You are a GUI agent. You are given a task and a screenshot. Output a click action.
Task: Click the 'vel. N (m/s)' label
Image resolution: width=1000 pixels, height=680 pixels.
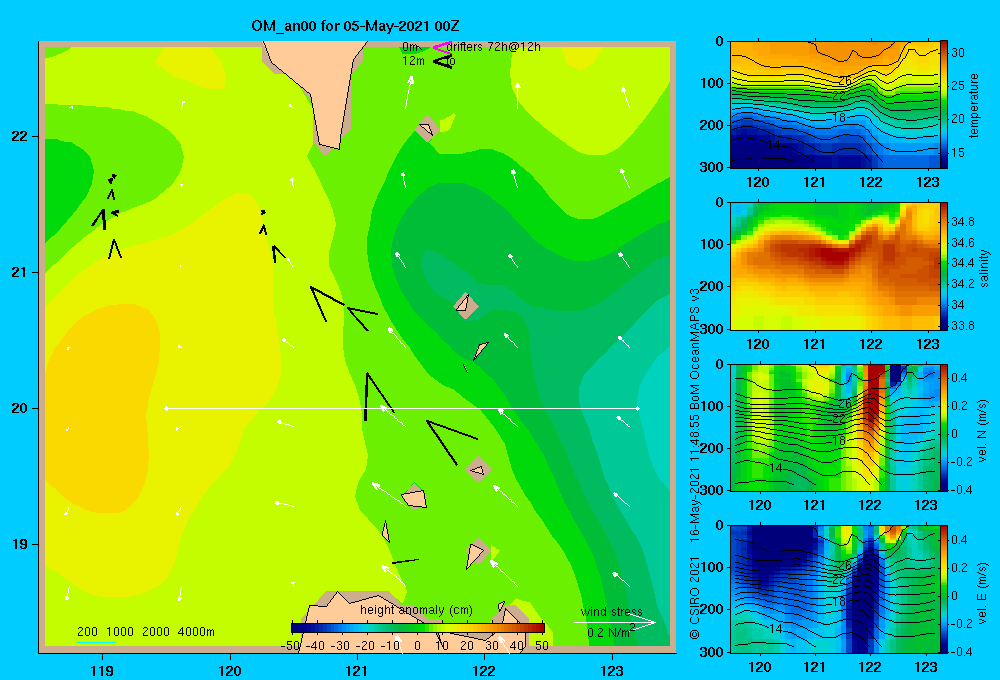click(982, 431)
